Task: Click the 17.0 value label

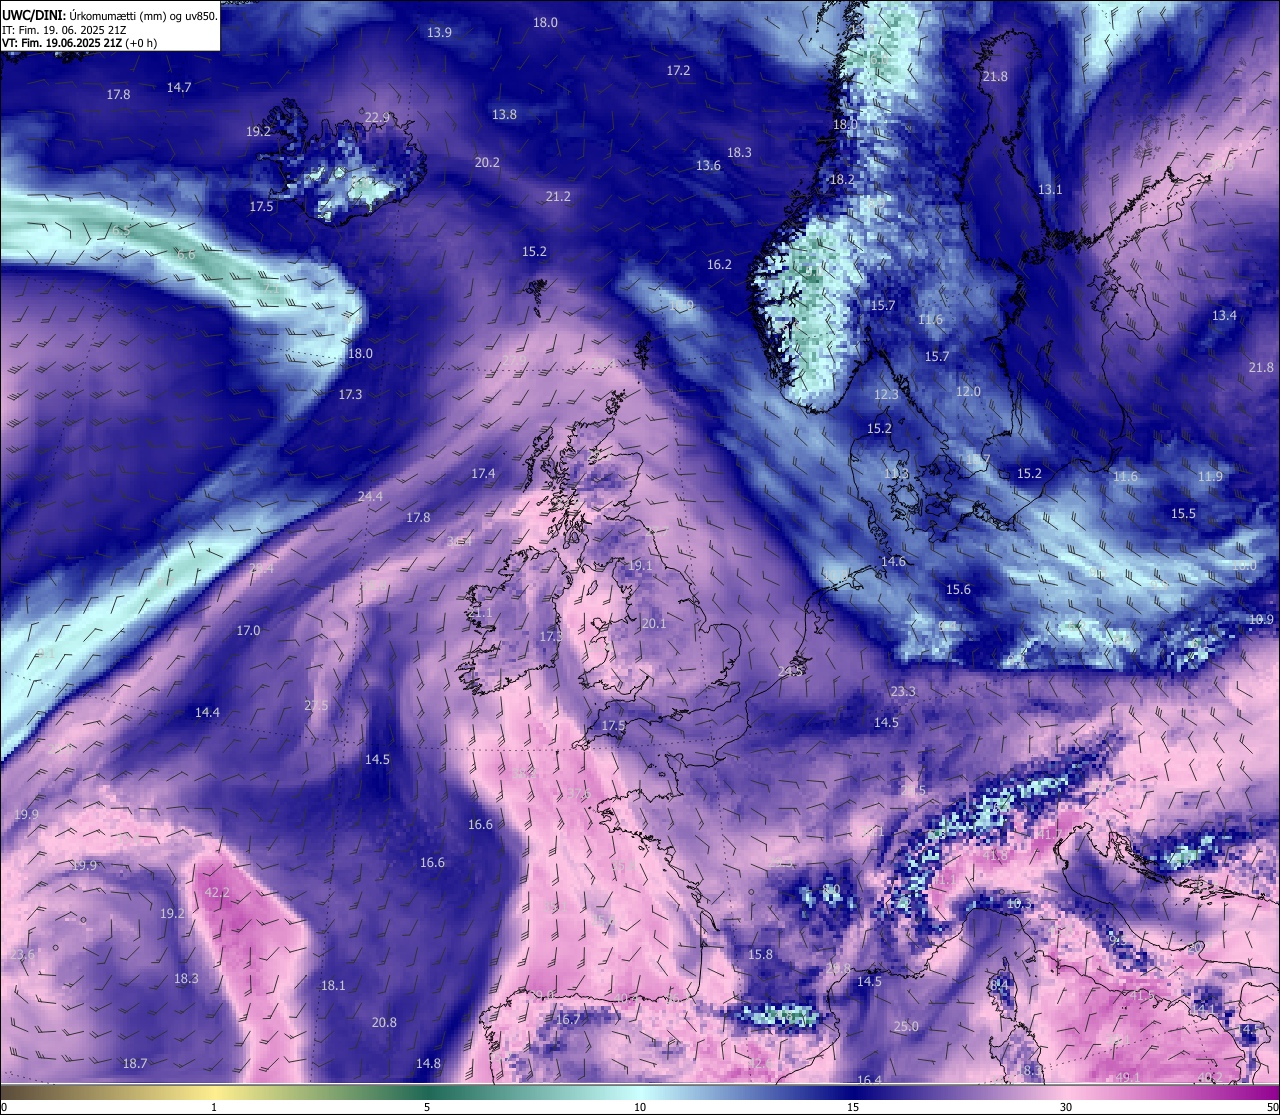Action: coord(248,630)
